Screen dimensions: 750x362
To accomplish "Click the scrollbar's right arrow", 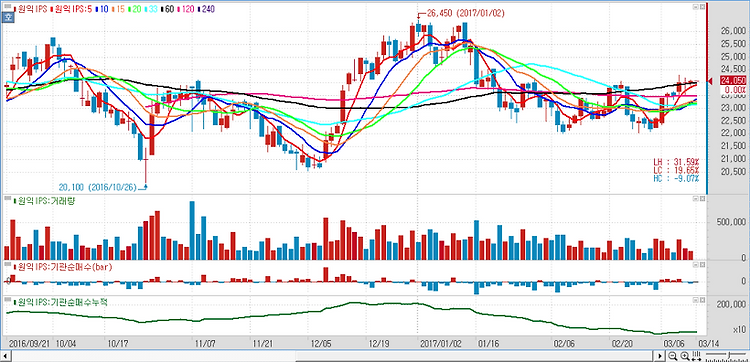I will click(660, 356).
